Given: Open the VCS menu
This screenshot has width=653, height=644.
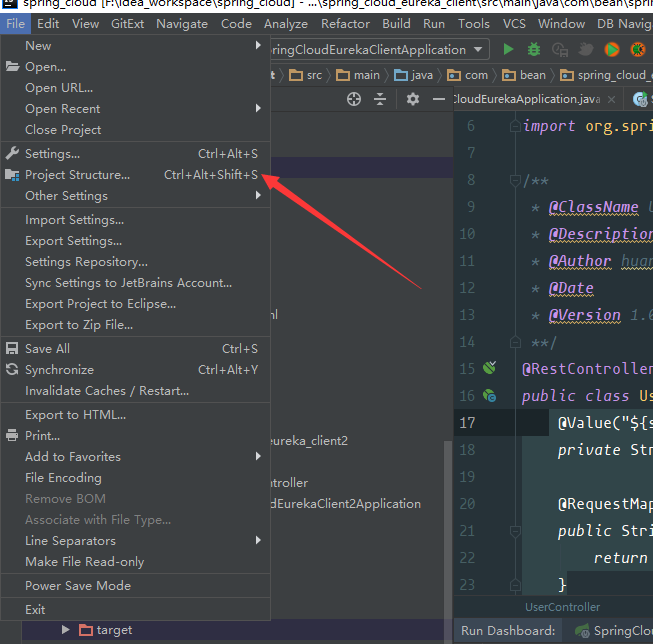Looking at the screenshot, I should click(514, 24).
